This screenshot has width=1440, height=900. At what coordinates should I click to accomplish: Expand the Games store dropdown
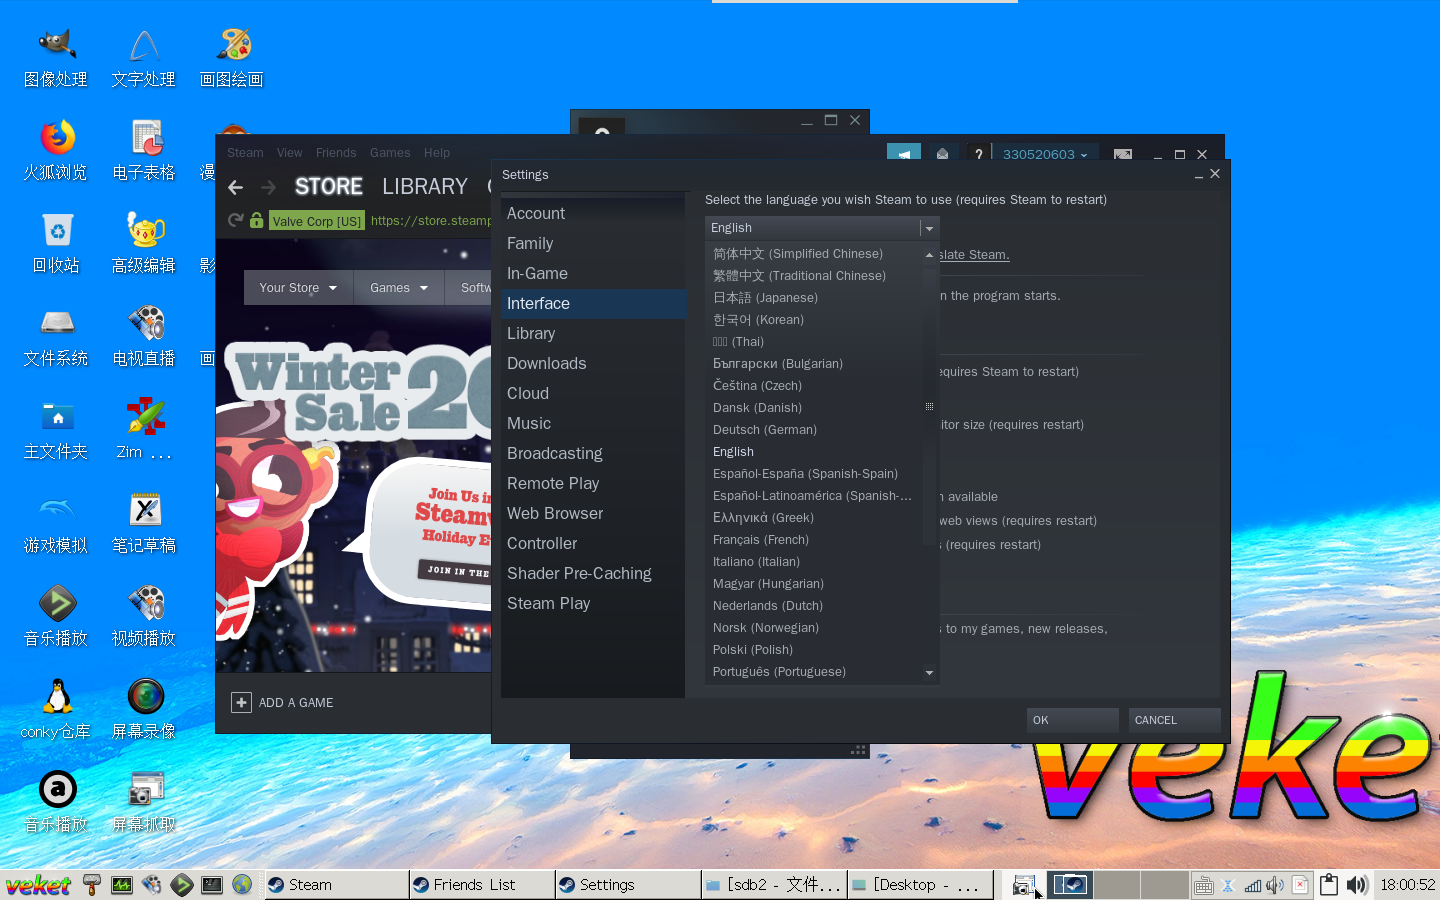(x=399, y=288)
